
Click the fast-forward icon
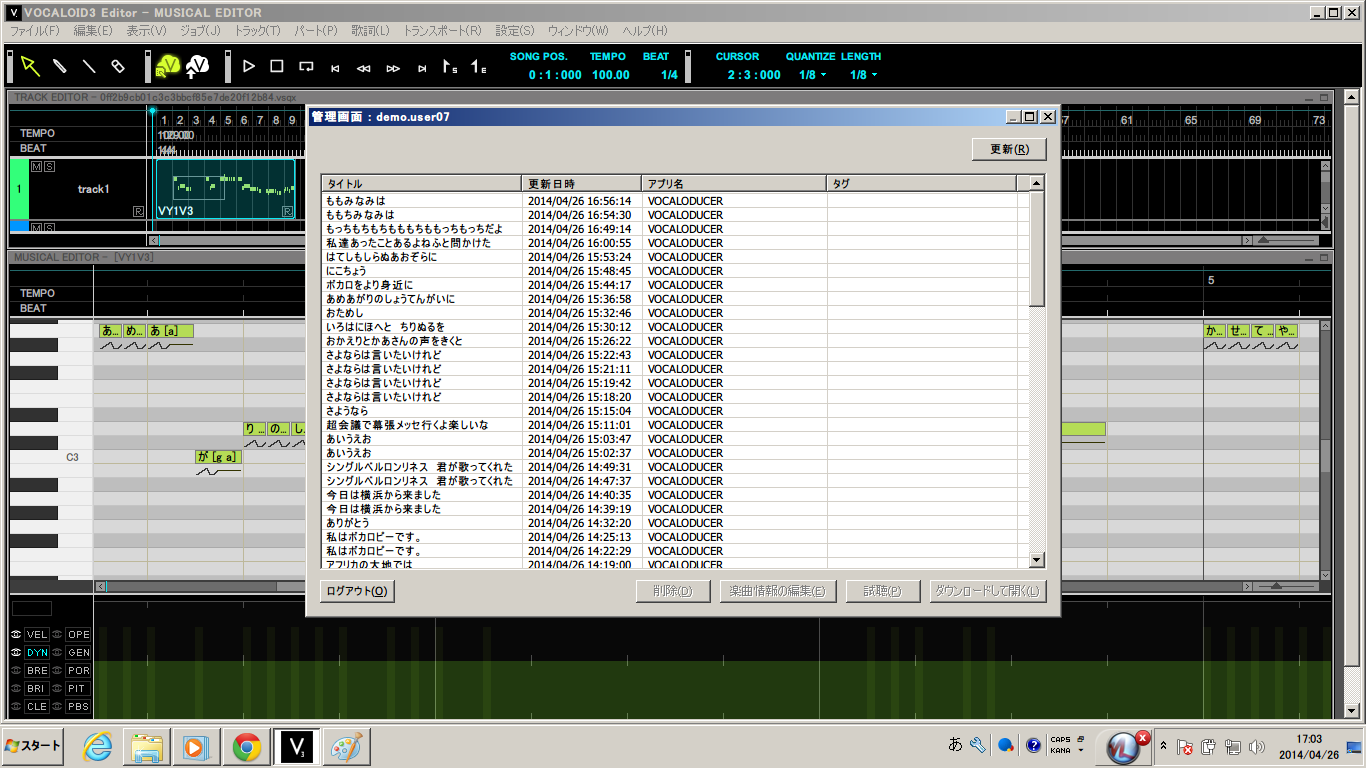pos(393,68)
